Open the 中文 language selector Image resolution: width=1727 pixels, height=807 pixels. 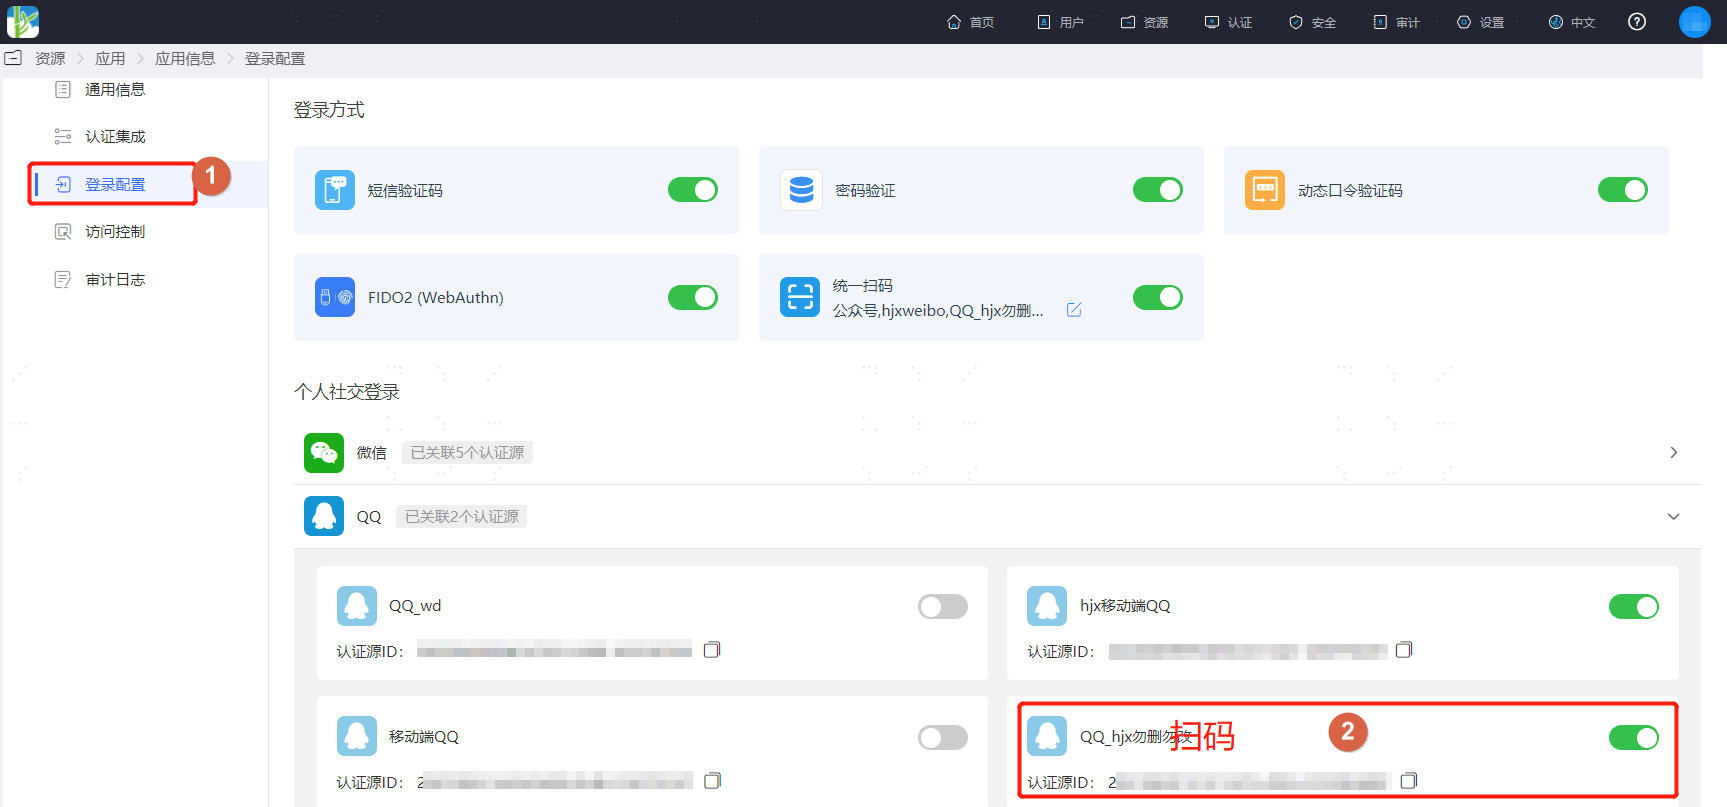click(x=1572, y=22)
